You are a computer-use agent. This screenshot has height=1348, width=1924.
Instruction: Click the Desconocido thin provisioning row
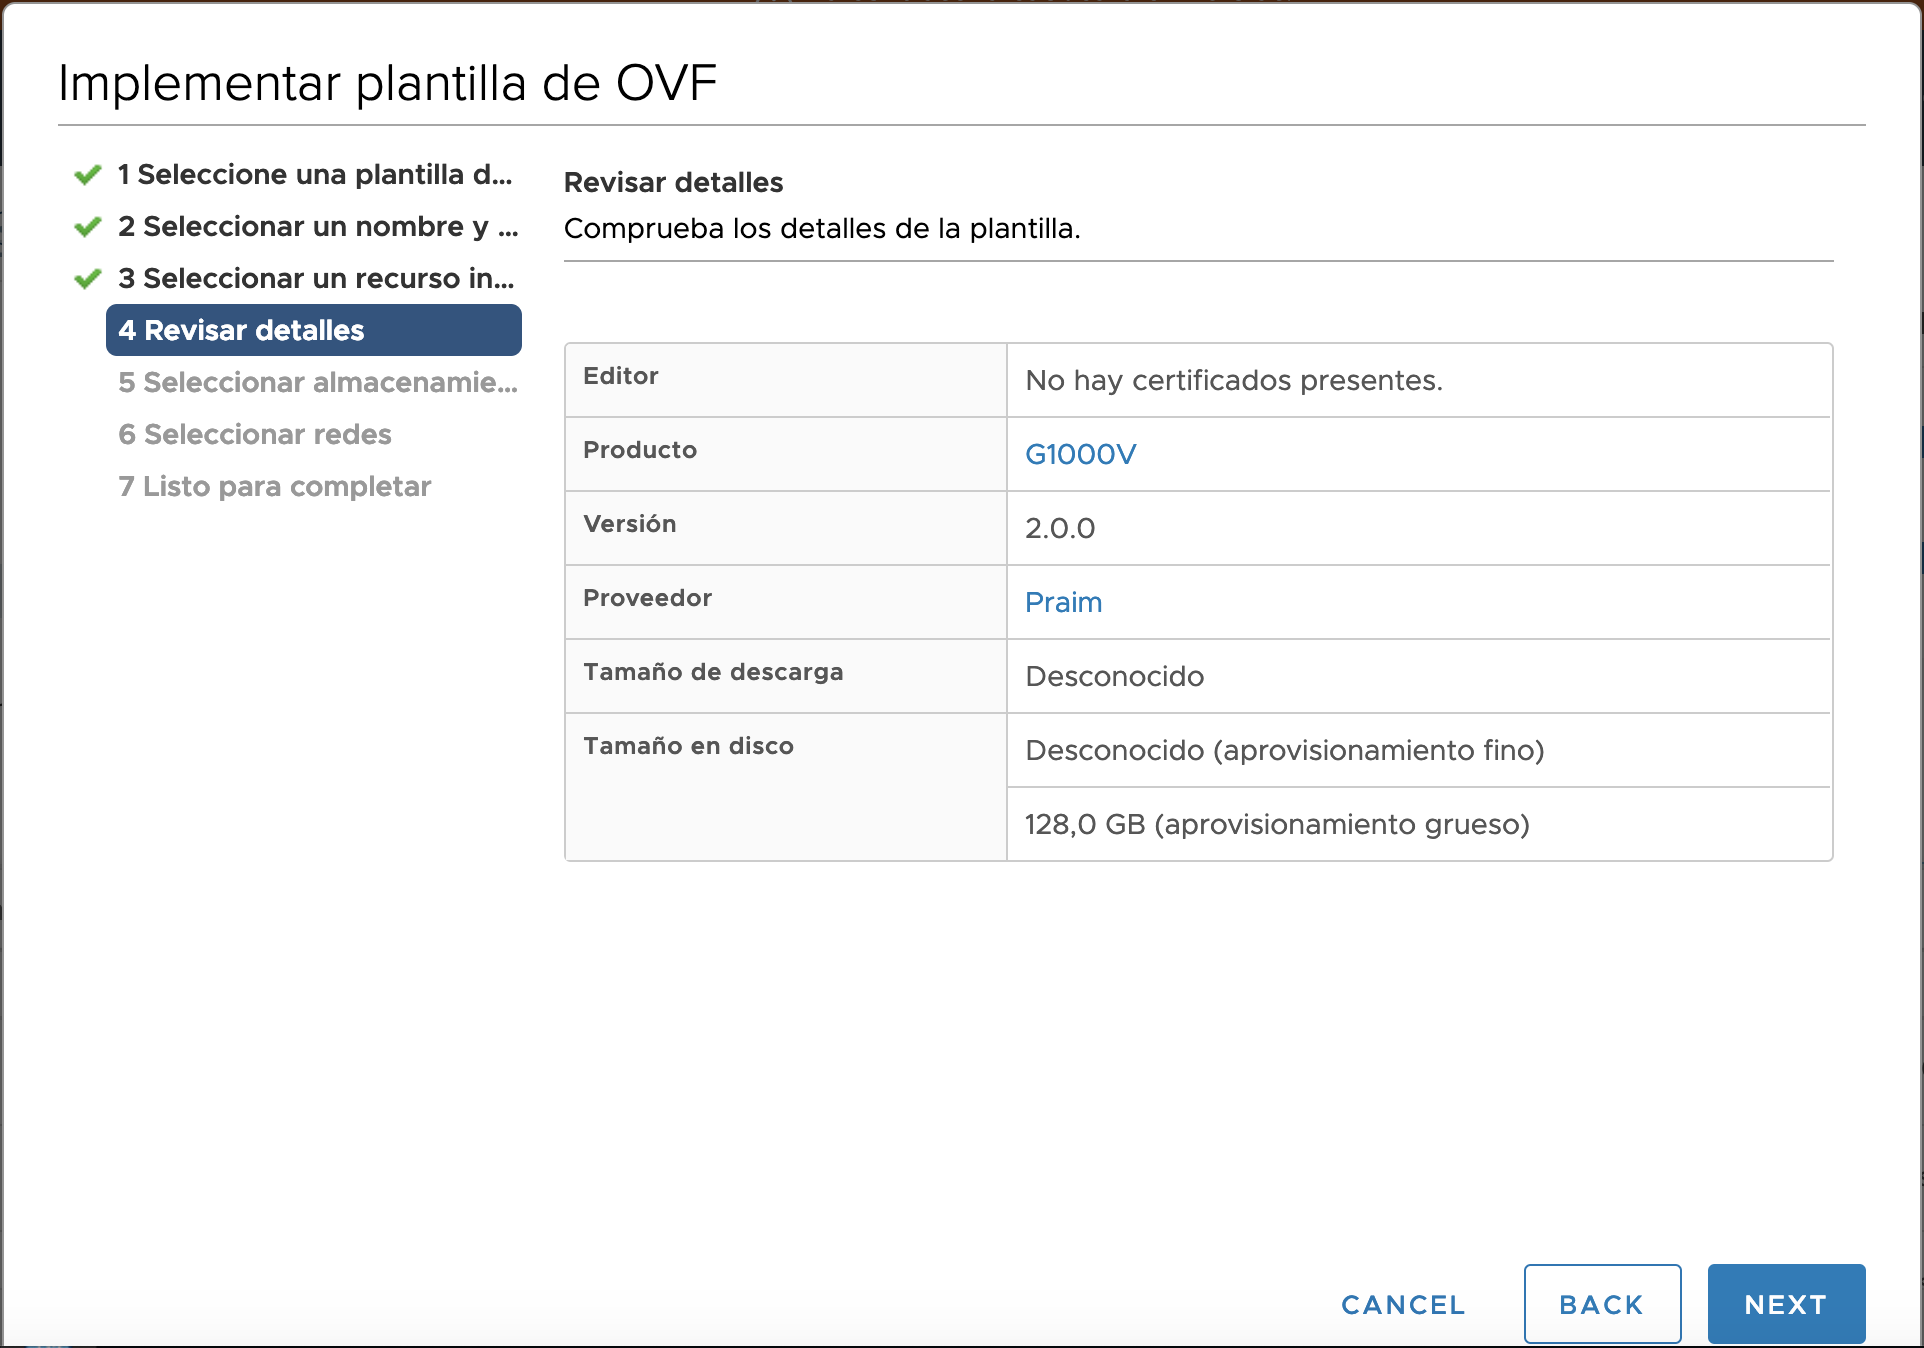coord(1284,751)
